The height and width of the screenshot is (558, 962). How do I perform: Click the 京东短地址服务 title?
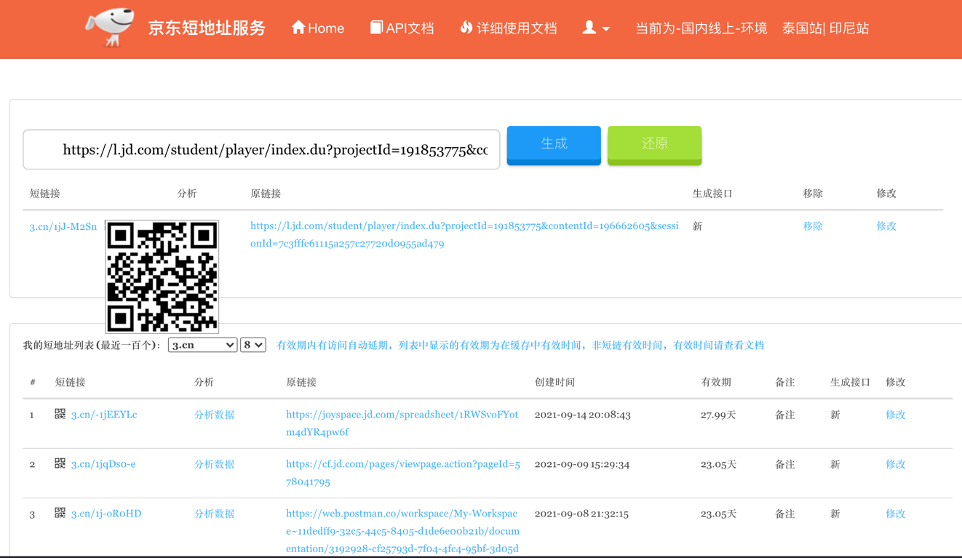(x=206, y=28)
